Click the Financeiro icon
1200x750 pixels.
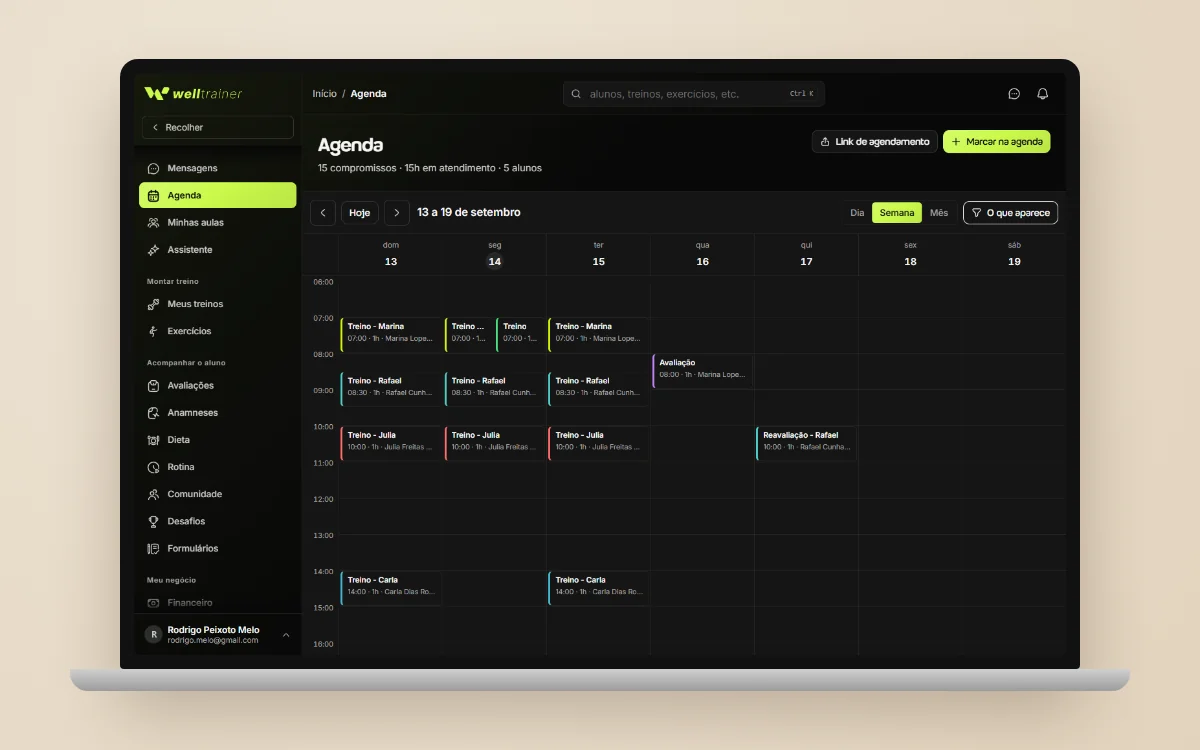(153, 603)
